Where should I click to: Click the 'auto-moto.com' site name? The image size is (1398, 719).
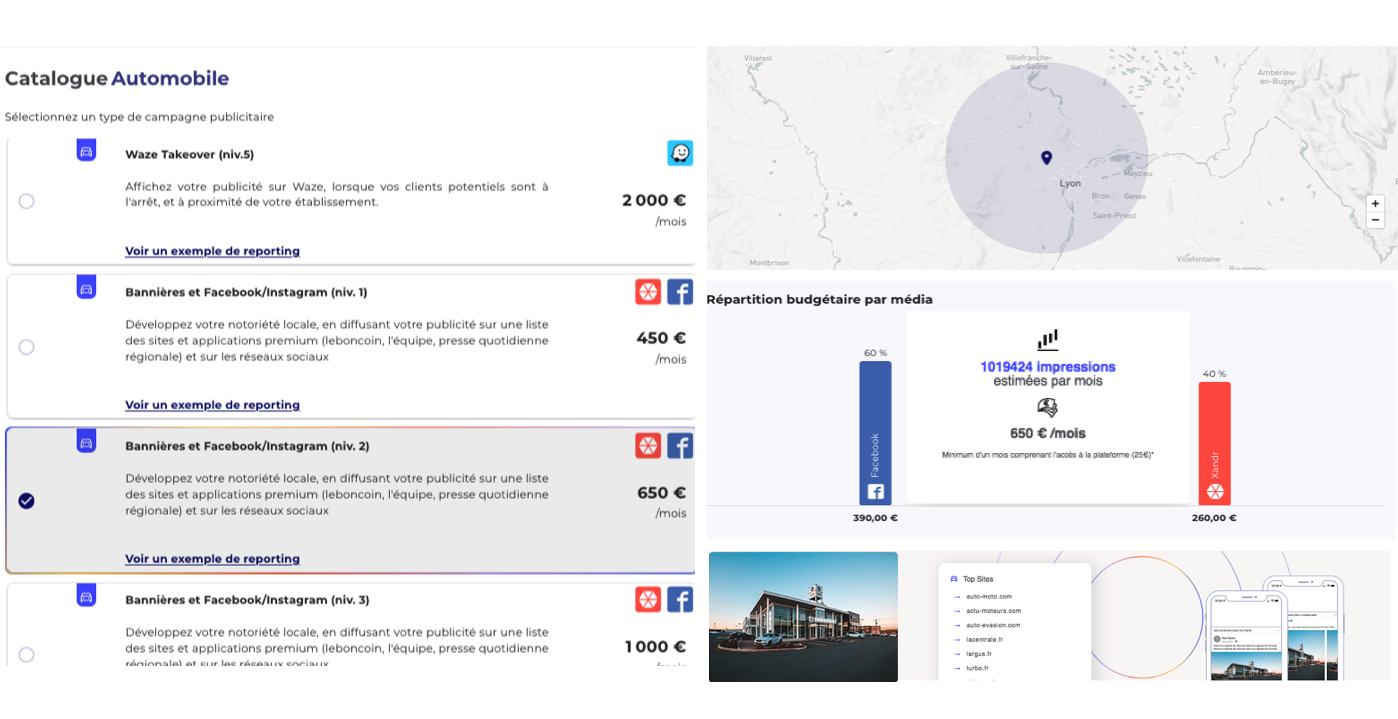coord(989,597)
